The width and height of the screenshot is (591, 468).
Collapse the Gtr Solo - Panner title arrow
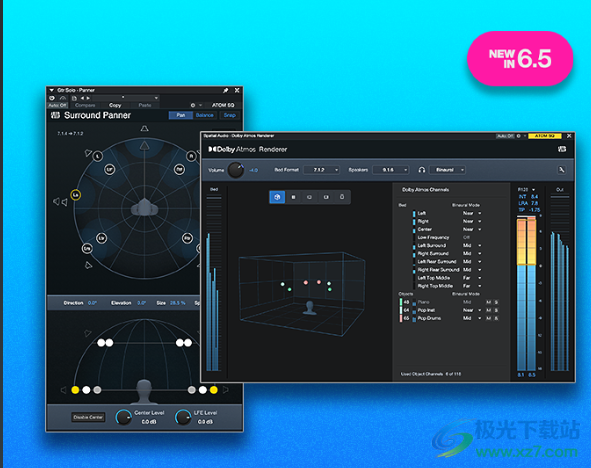52,90
